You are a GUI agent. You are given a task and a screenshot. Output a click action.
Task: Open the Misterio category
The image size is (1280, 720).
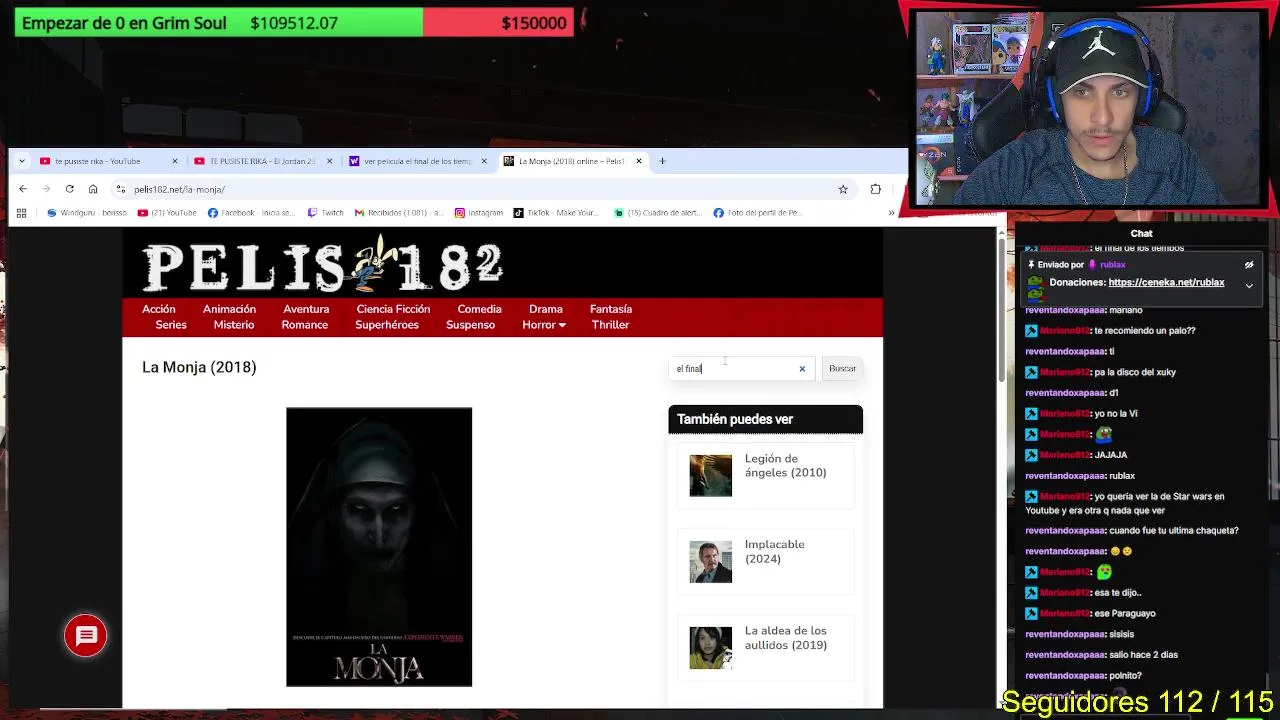tap(234, 325)
